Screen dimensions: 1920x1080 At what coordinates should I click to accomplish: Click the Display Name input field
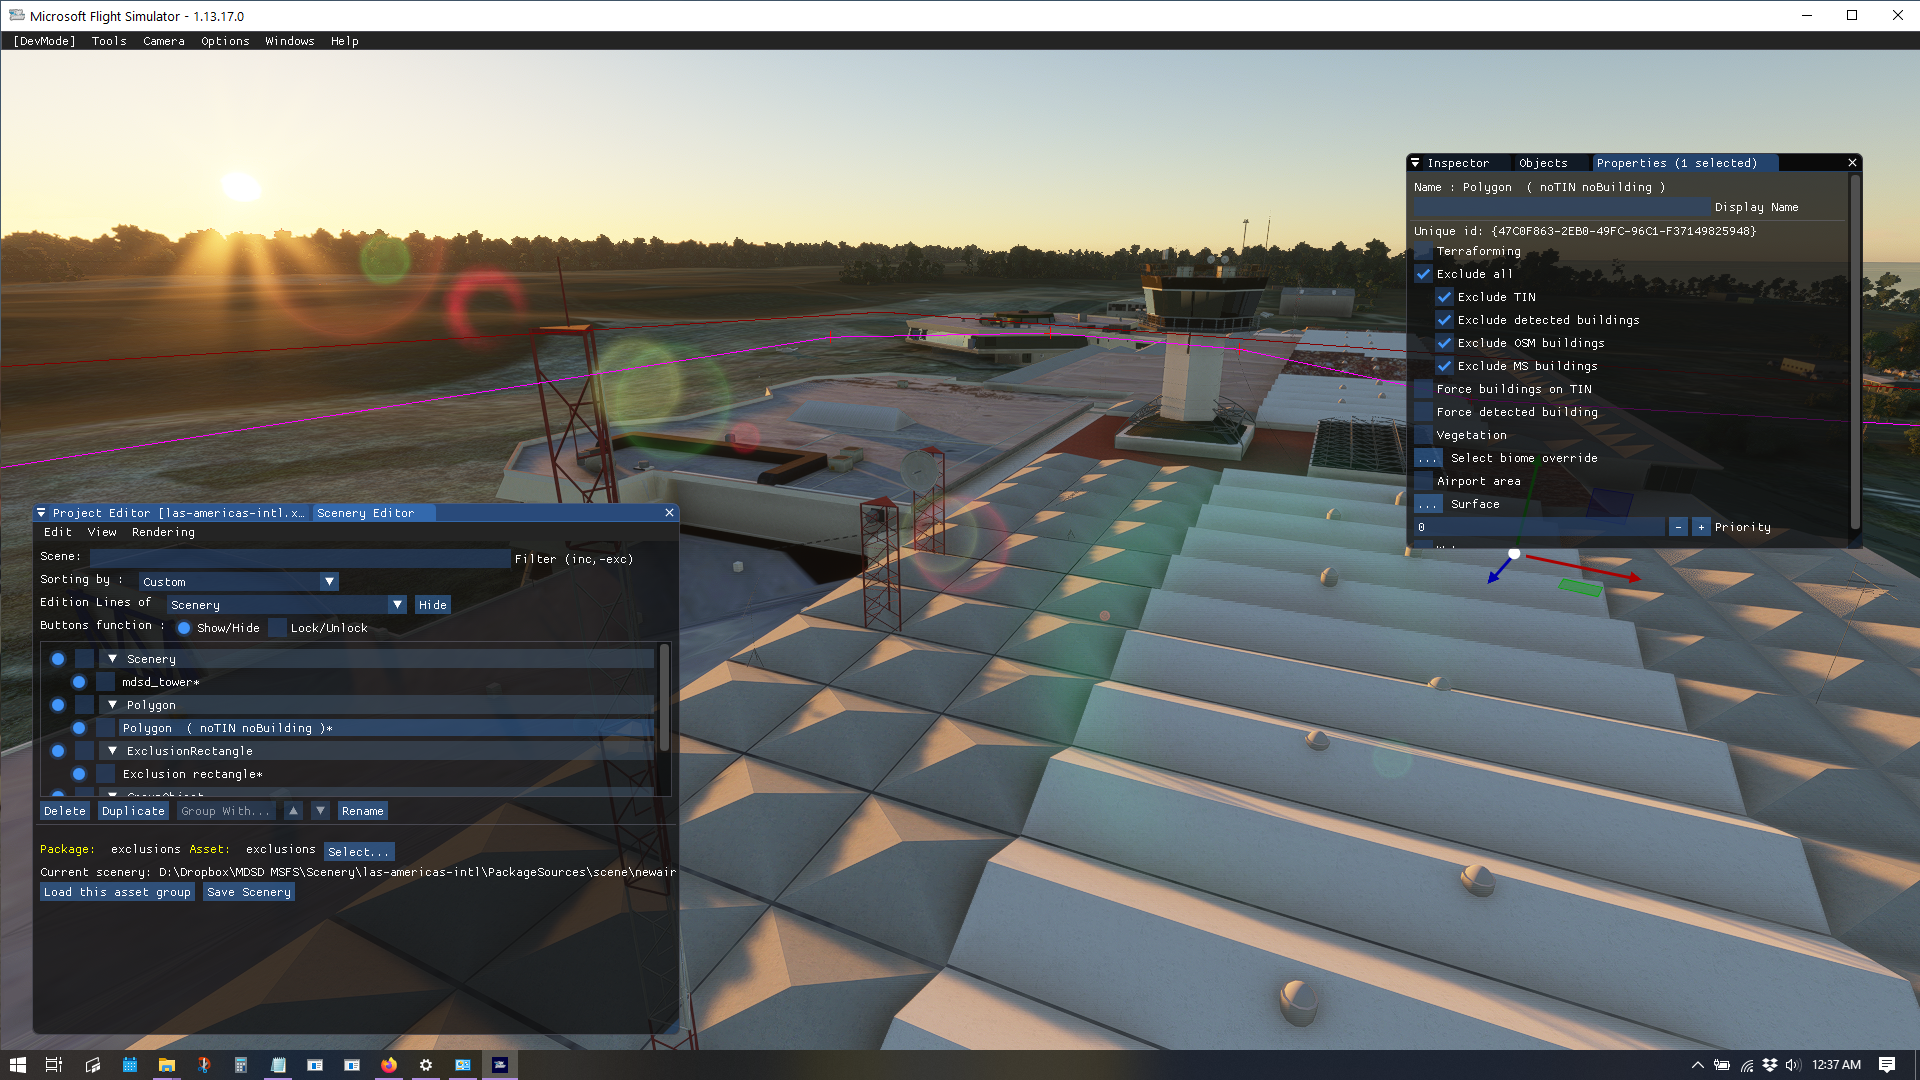click(x=1561, y=207)
